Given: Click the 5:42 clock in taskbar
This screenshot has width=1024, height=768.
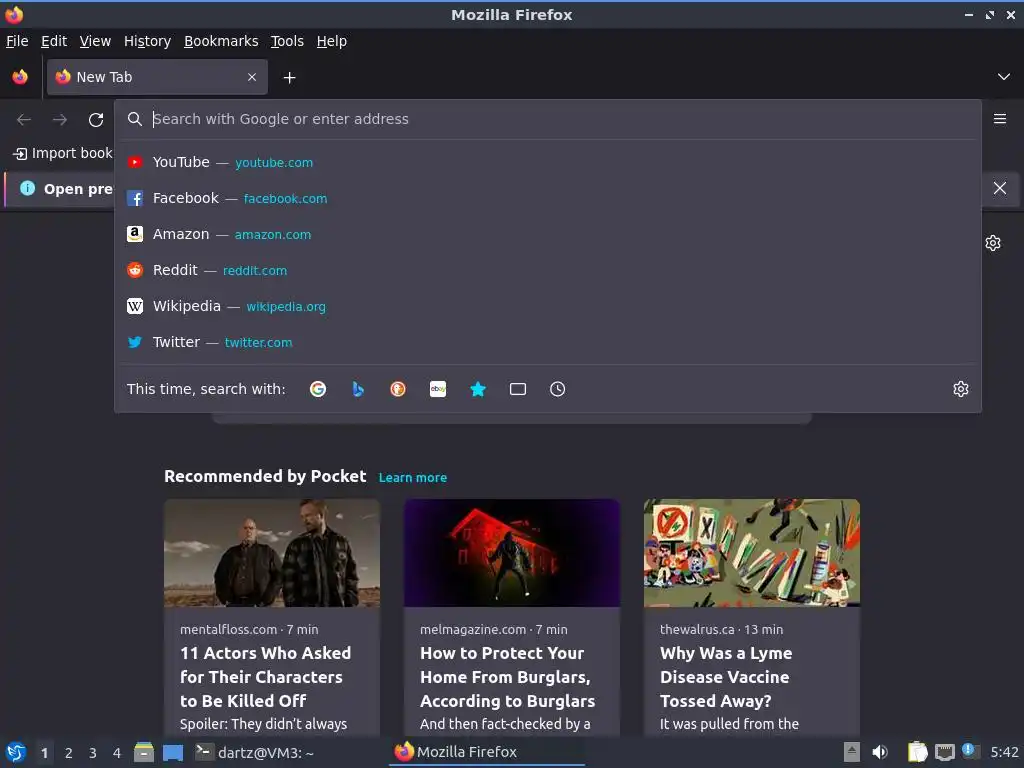Looking at the screenshot, I should click(x=1004, y=752).
